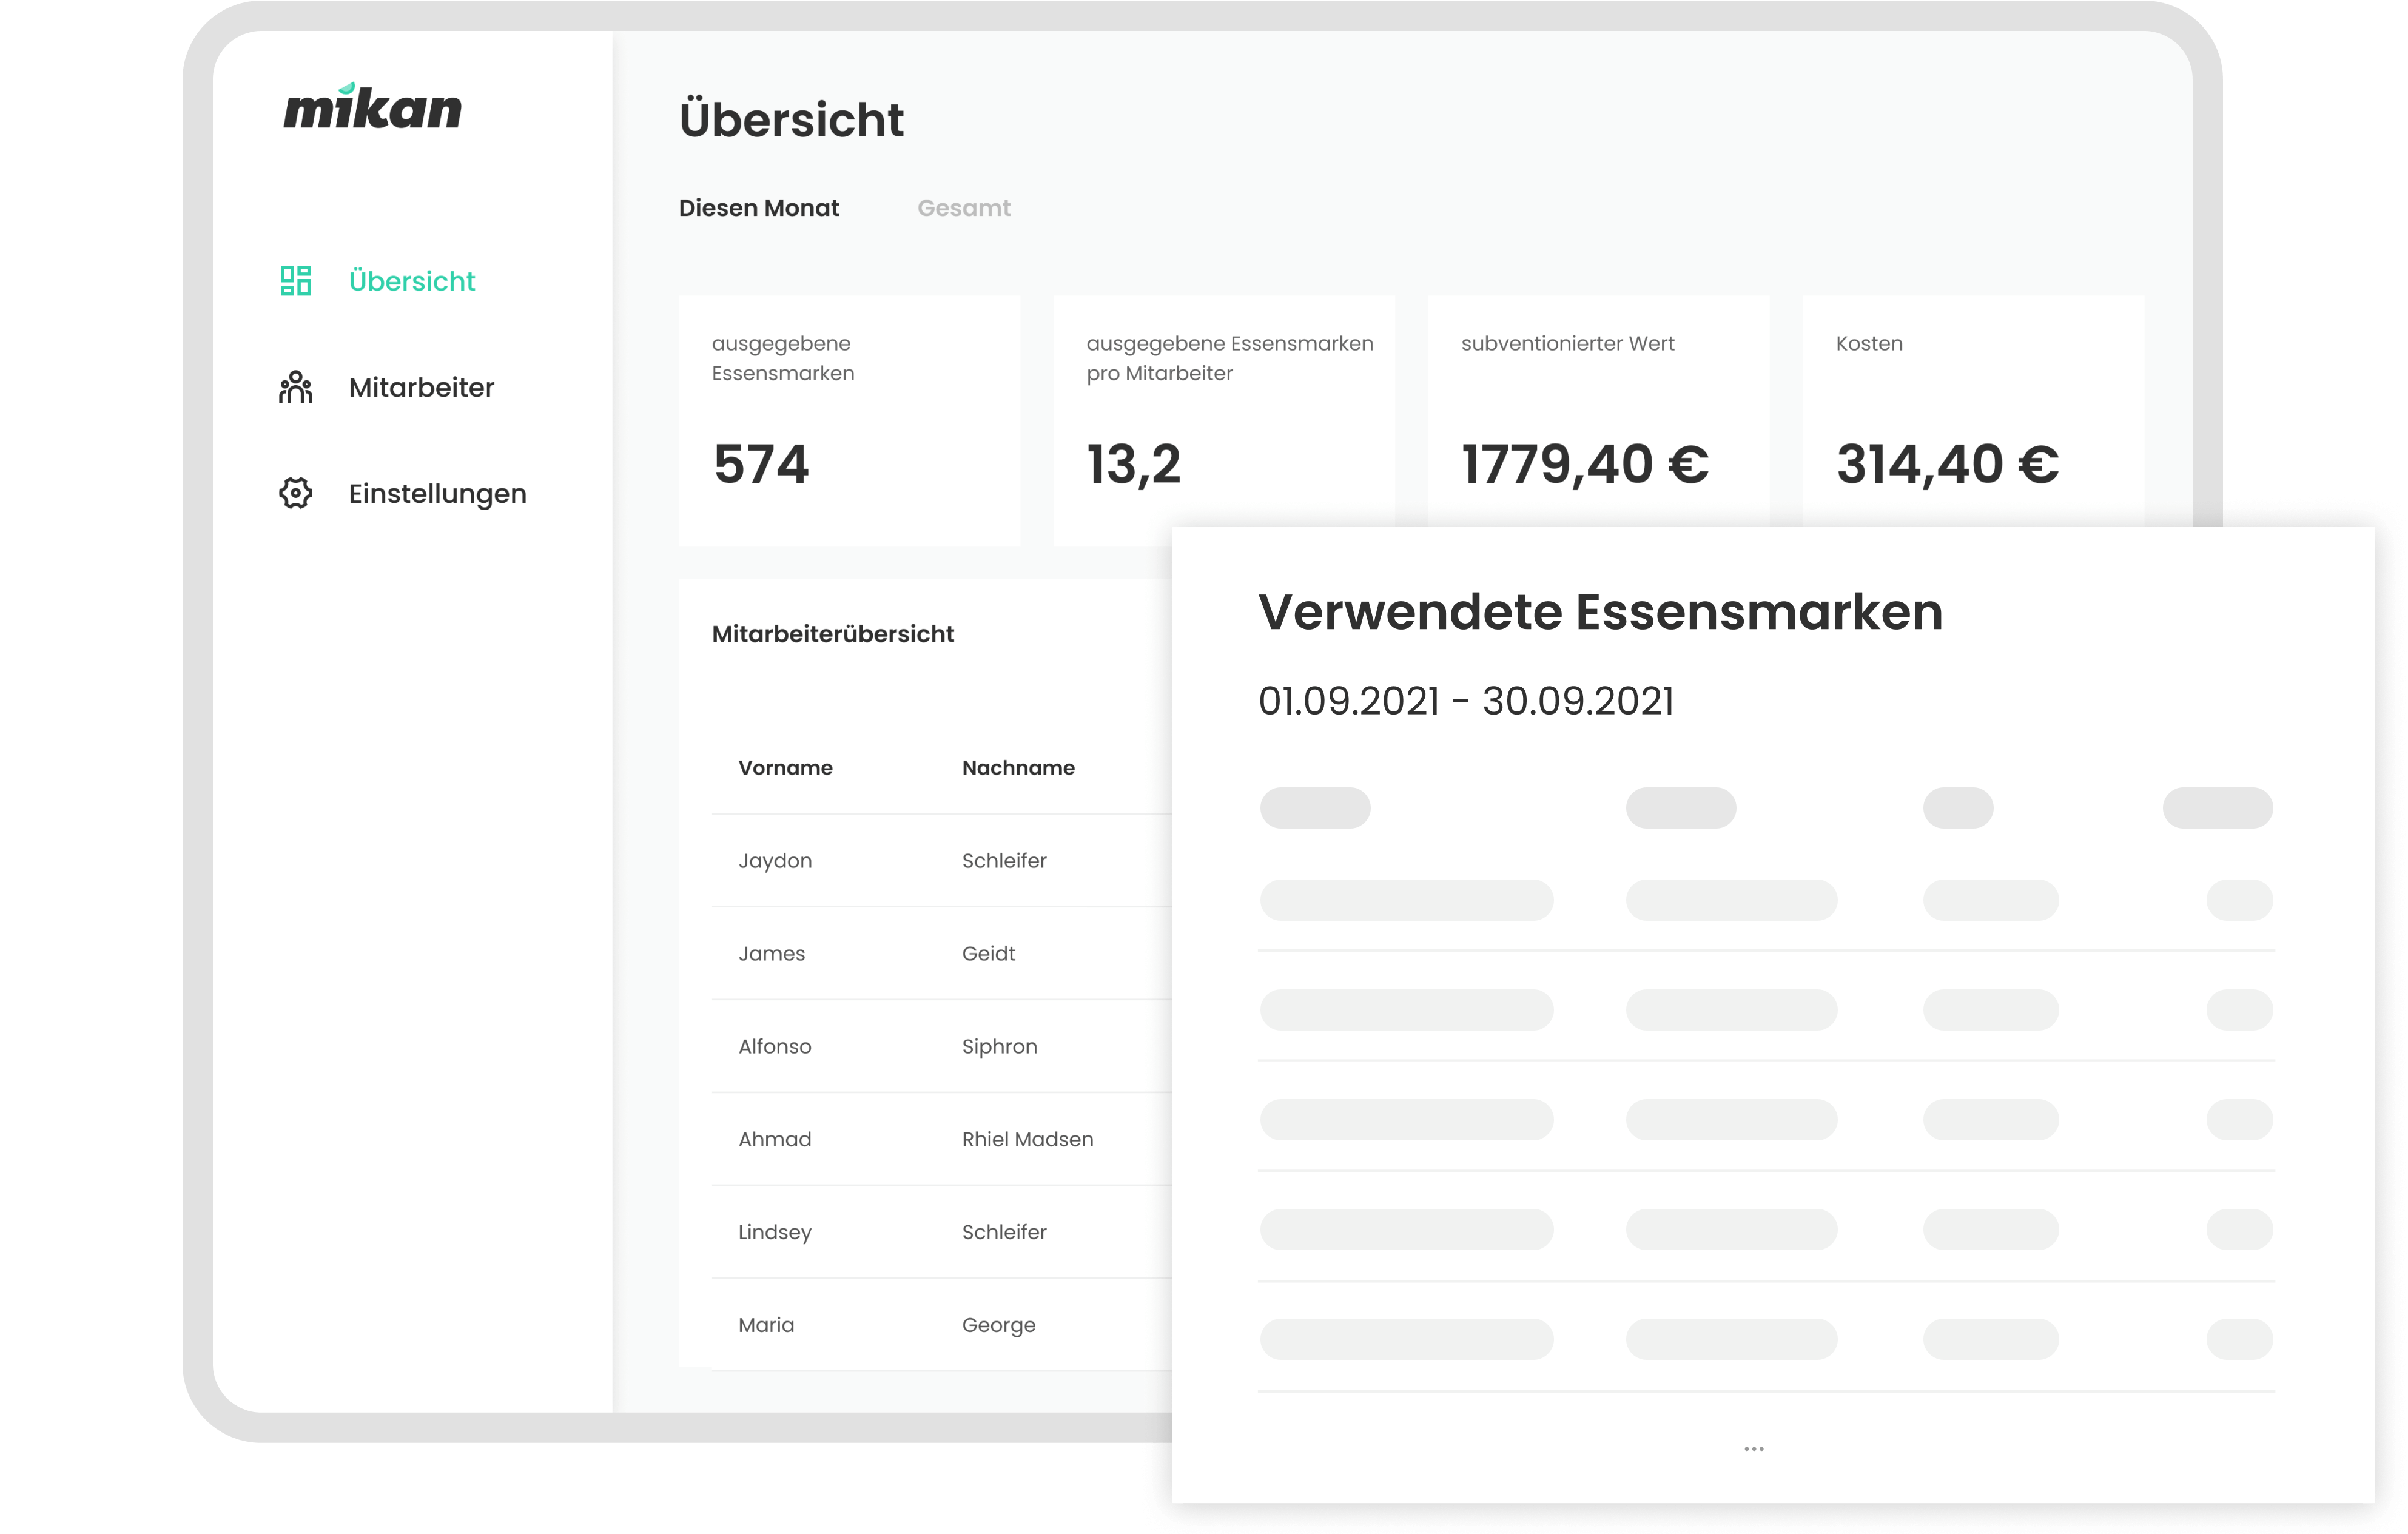Select the Ahmad first name cell
The image size is (2408, 1534).
pos(774,1140)
